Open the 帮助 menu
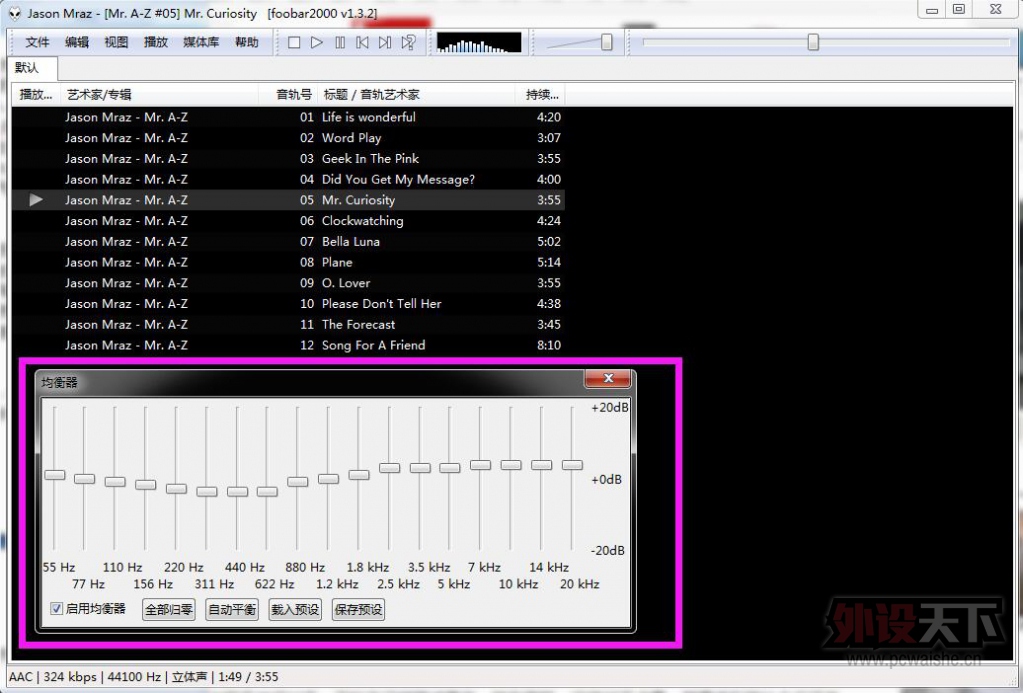Screen dimensions: 1023x693 [x=246, y=42]
